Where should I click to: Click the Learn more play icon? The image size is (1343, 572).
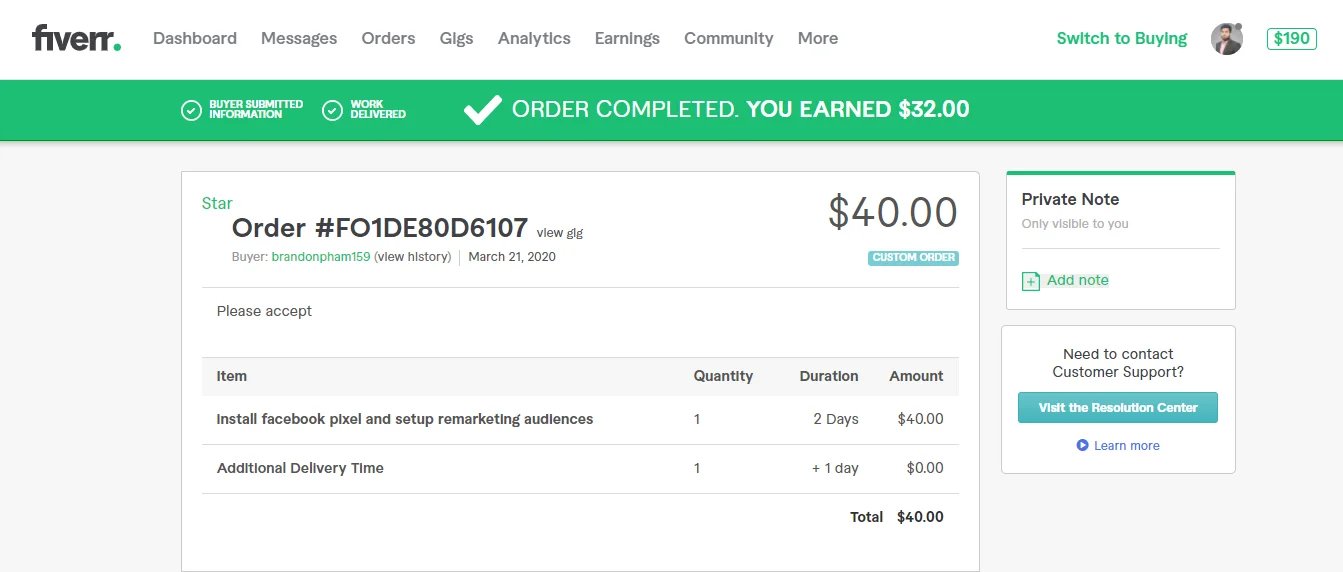[1082, 445]
